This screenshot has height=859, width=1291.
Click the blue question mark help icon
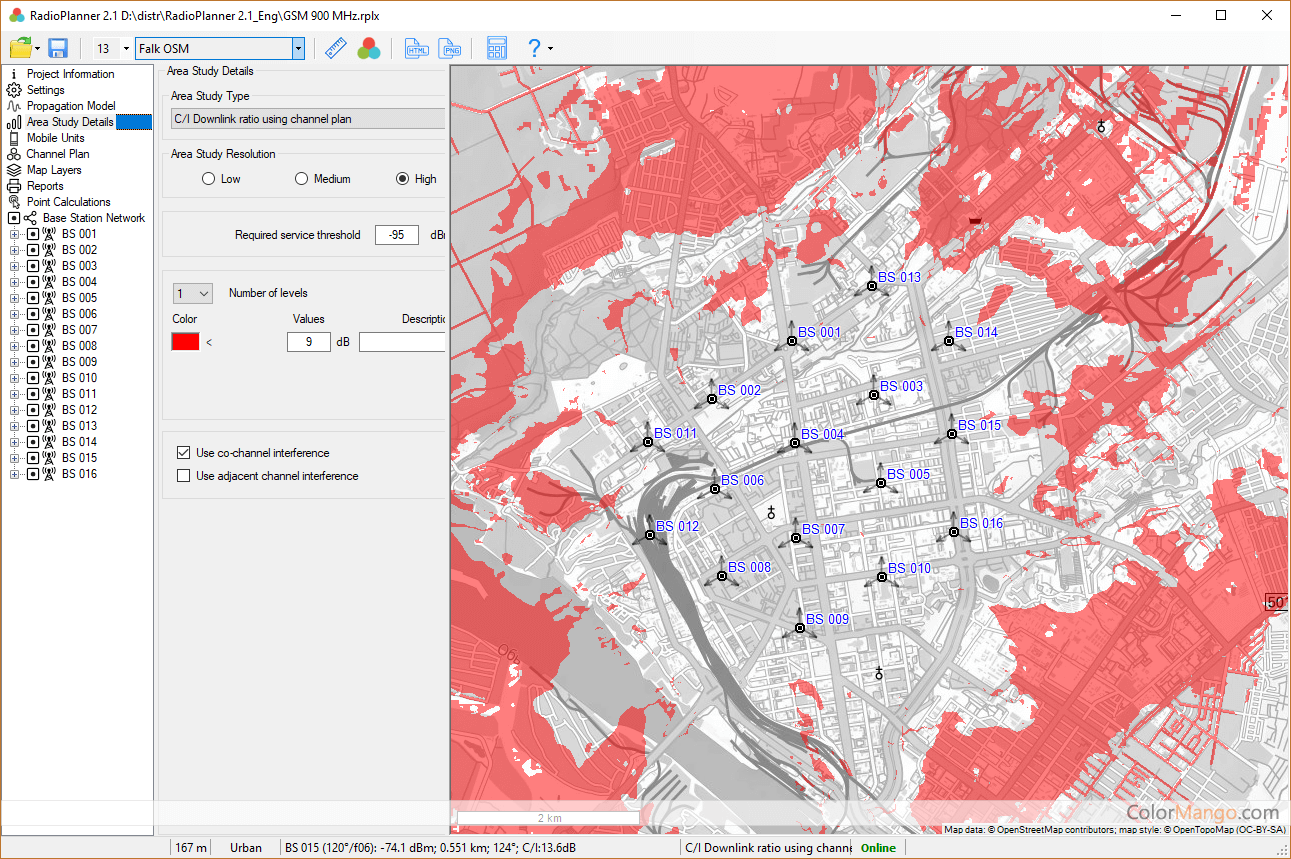(534, 48)
